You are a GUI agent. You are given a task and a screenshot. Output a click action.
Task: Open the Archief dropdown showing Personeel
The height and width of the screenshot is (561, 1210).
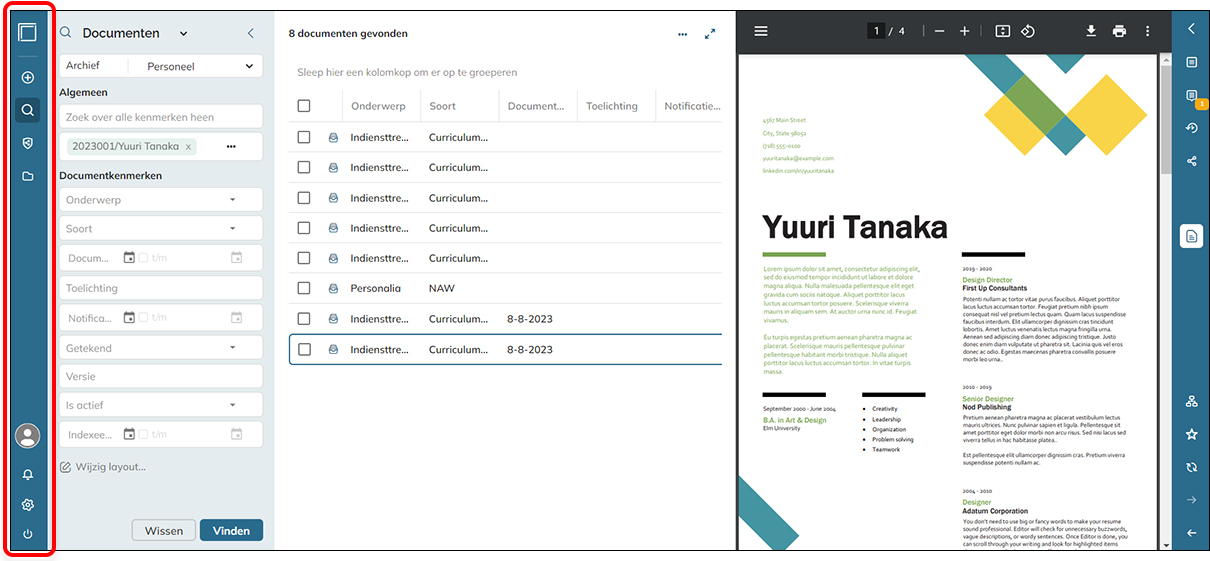[196, 67]
